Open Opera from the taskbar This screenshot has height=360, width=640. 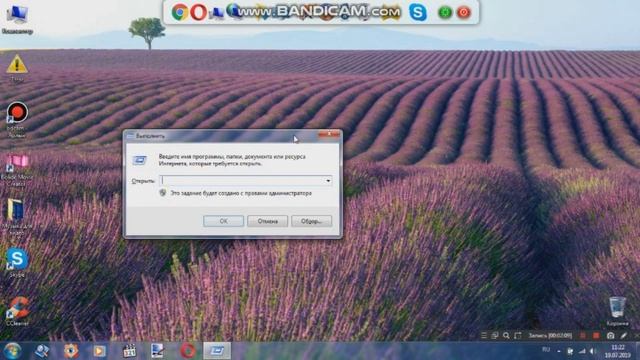click(x=188, y=351)
